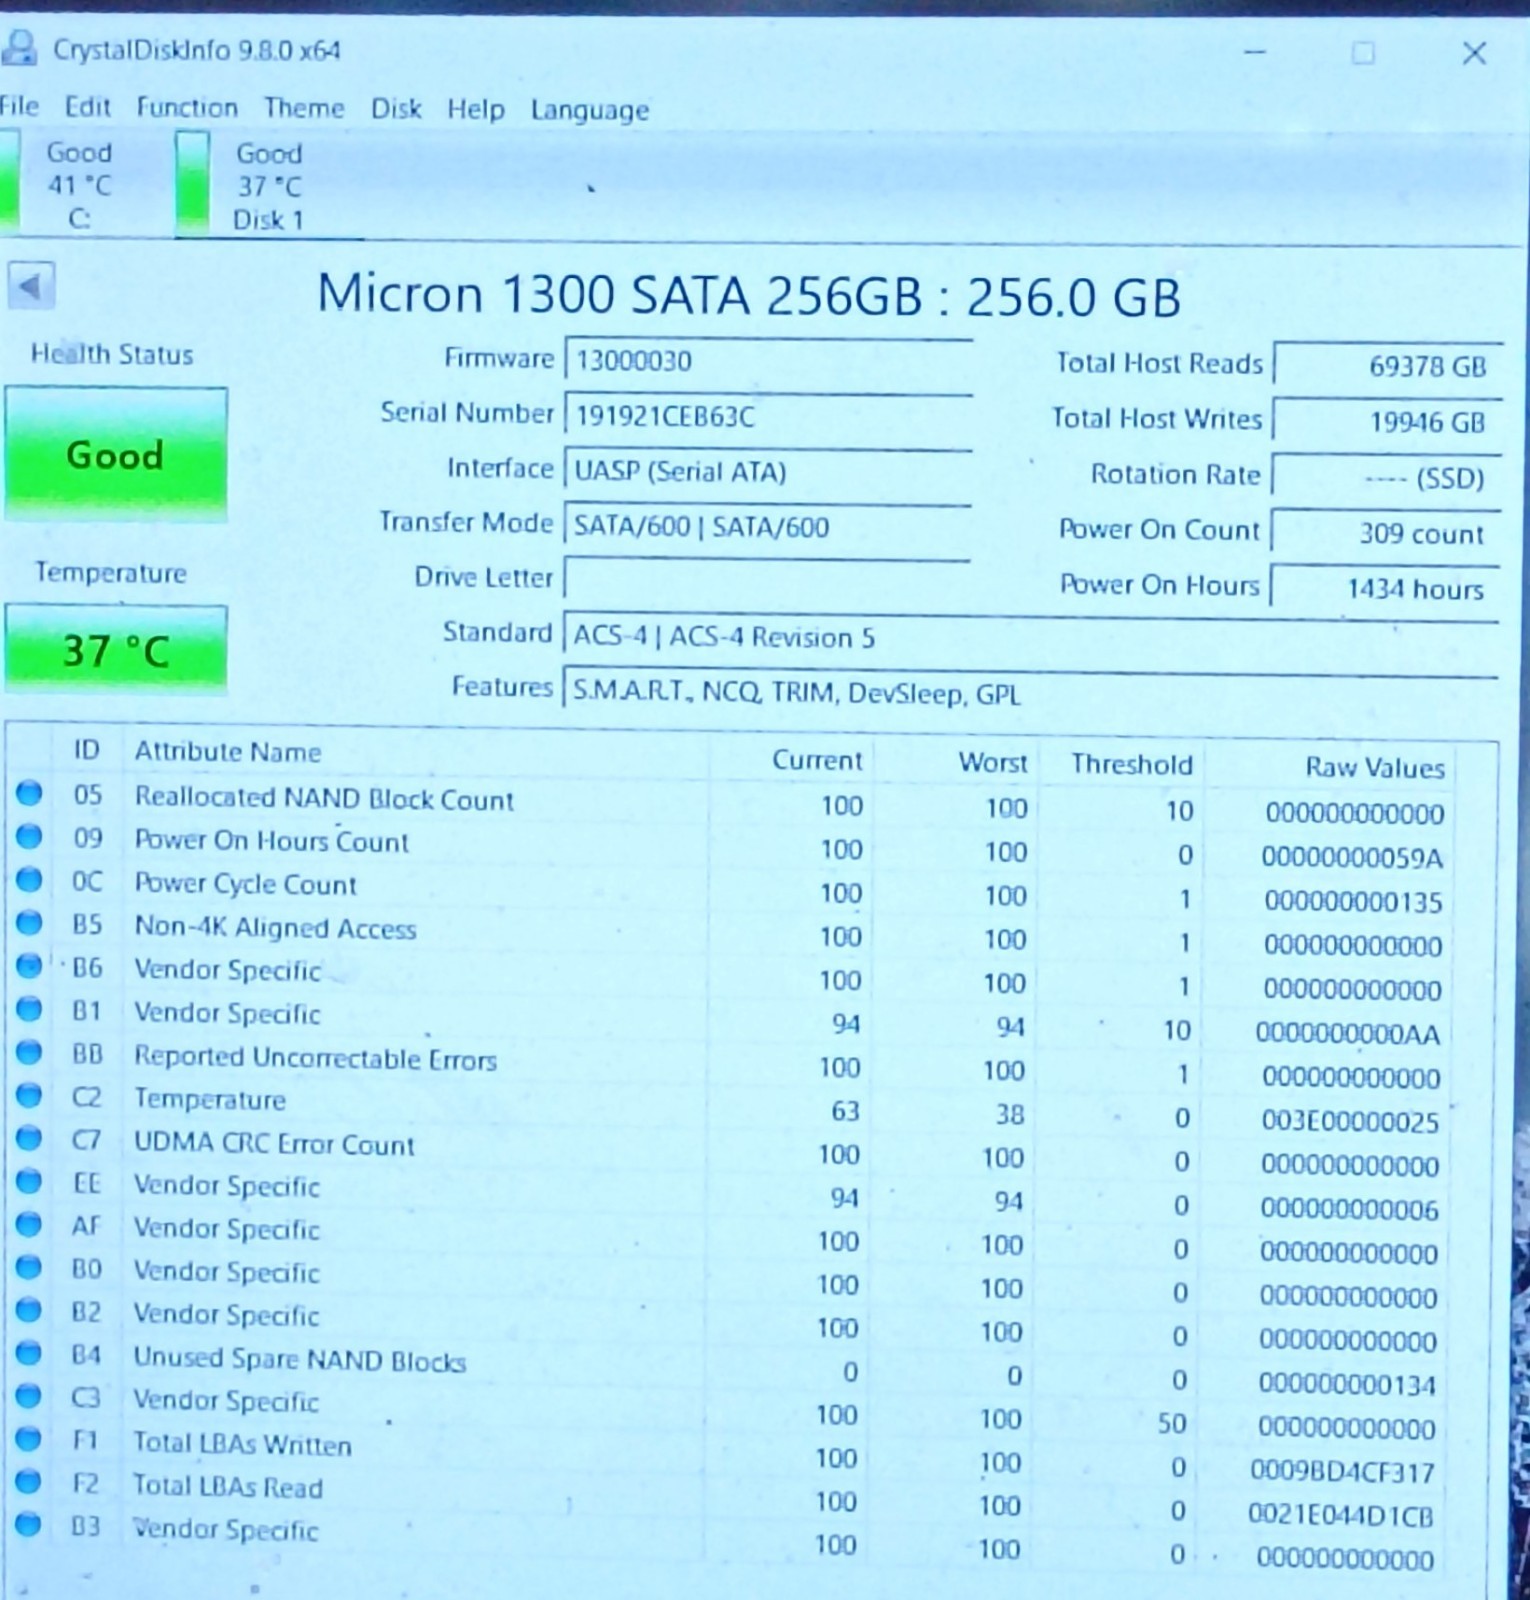Click status dot for Reported Uncorrectable Errors
The height and width of the screenshot is (1600, 1530).
click(x=29, y=1052)
